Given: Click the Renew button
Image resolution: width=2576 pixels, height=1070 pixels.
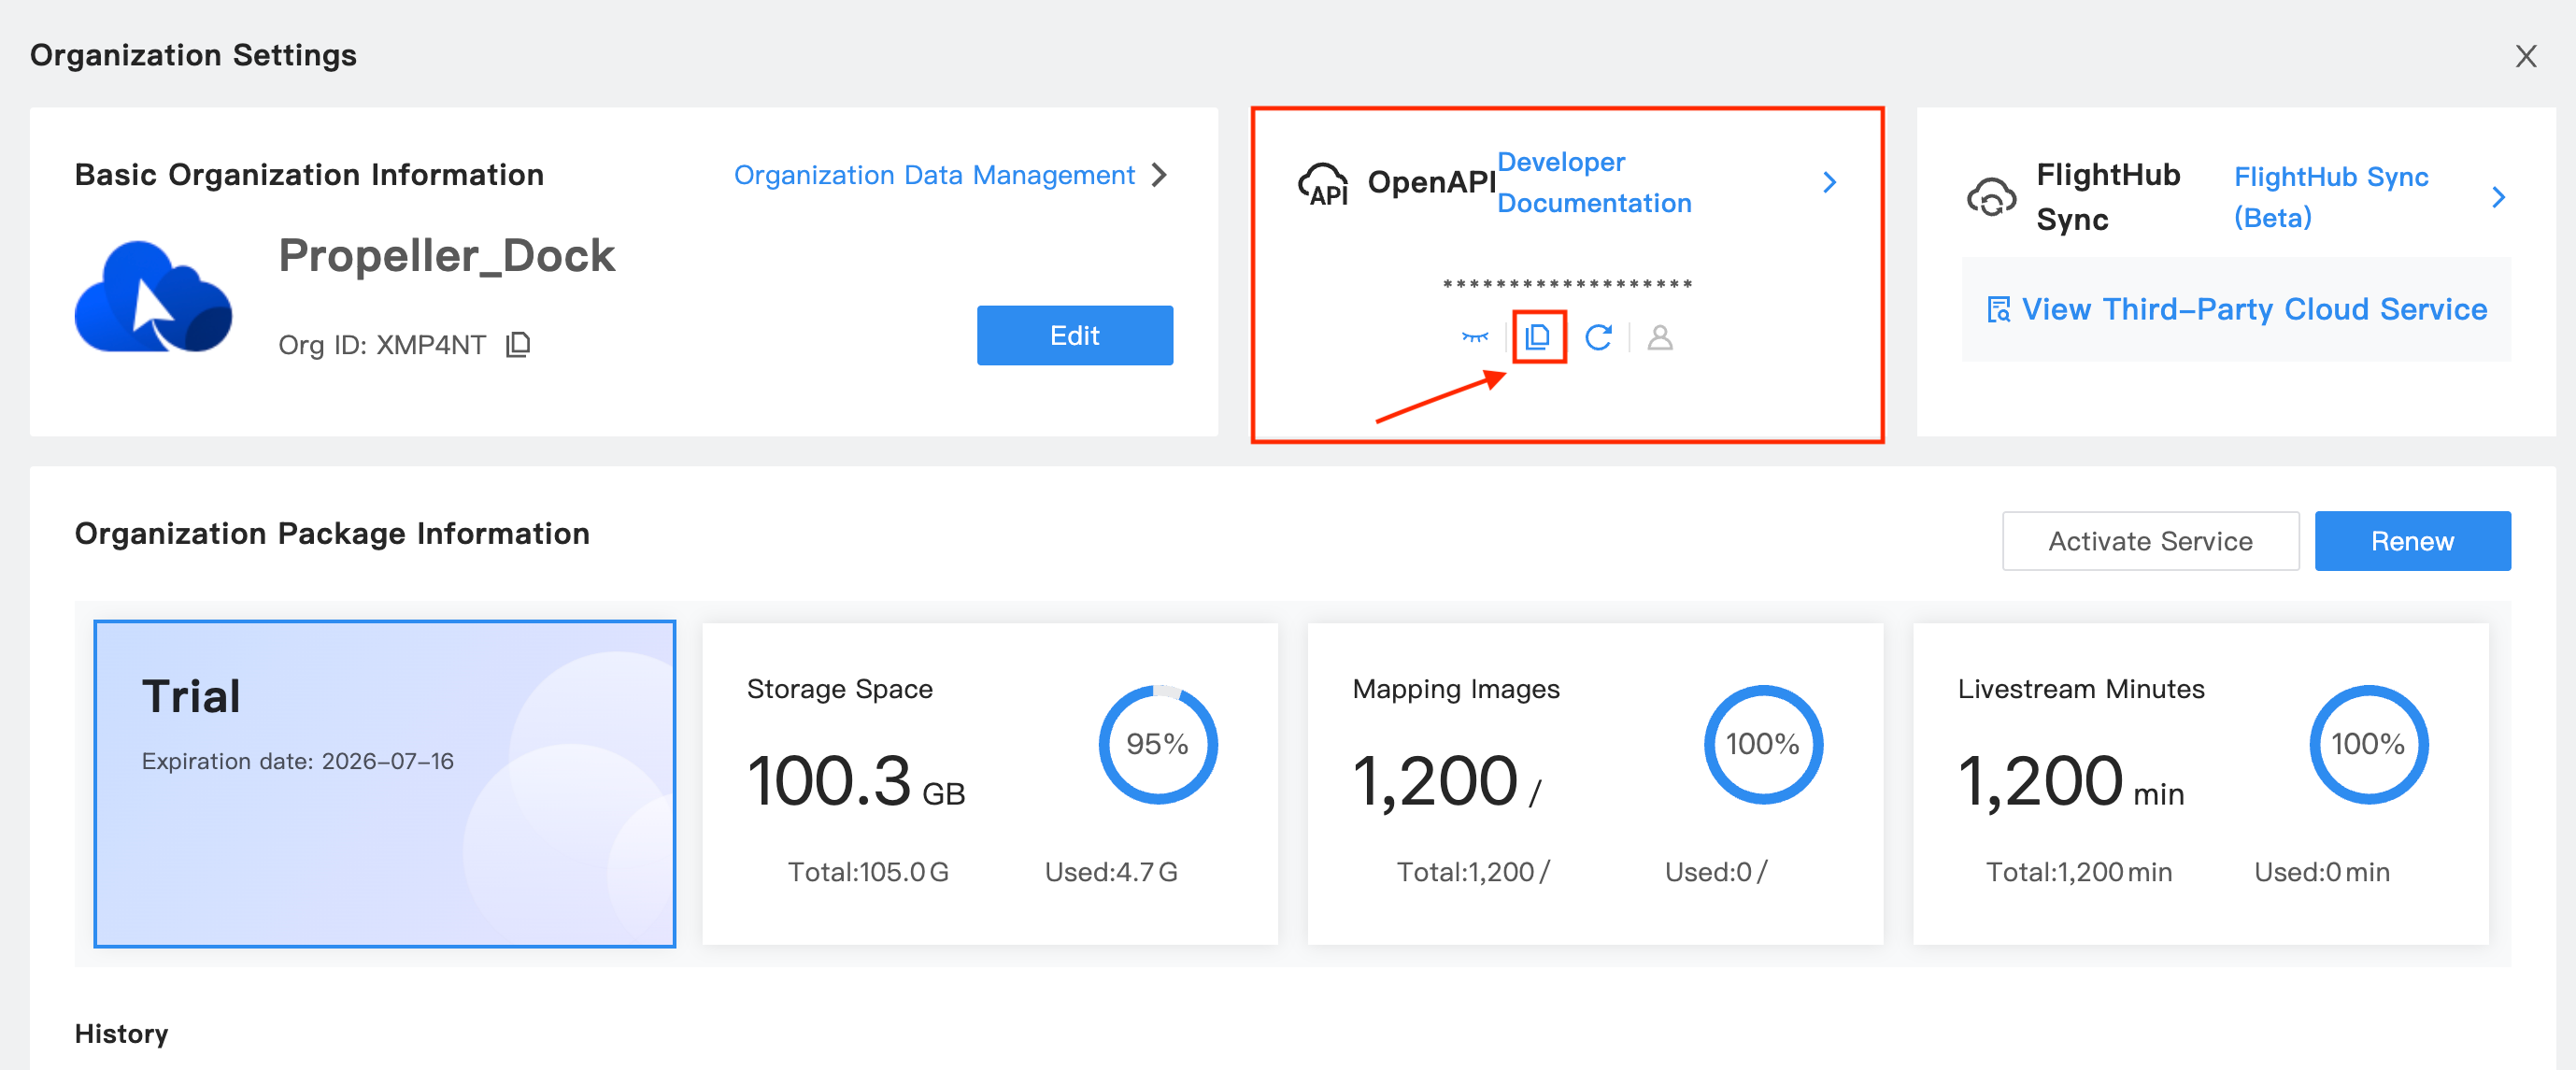Looking at the screenshot, I should [x=2412, y=541].
